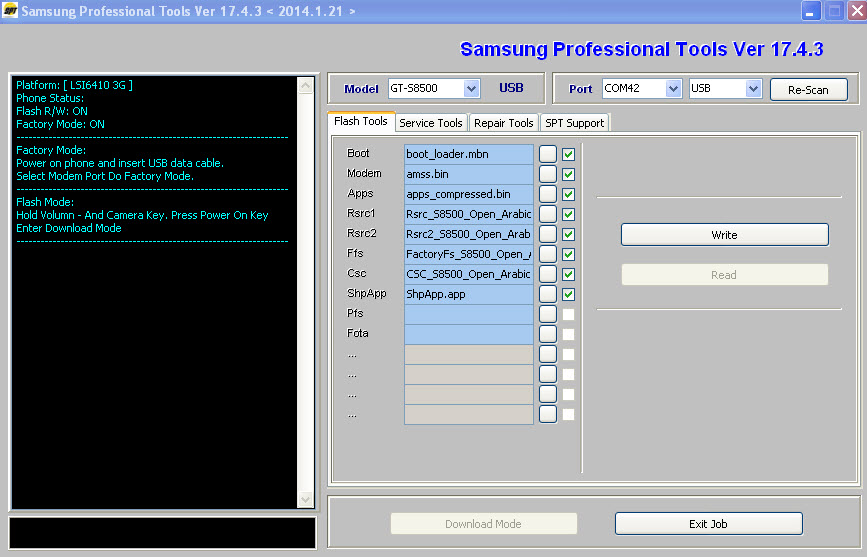Switch to the SPT Support tab
The image size is (867, 557).
point(574,123)
